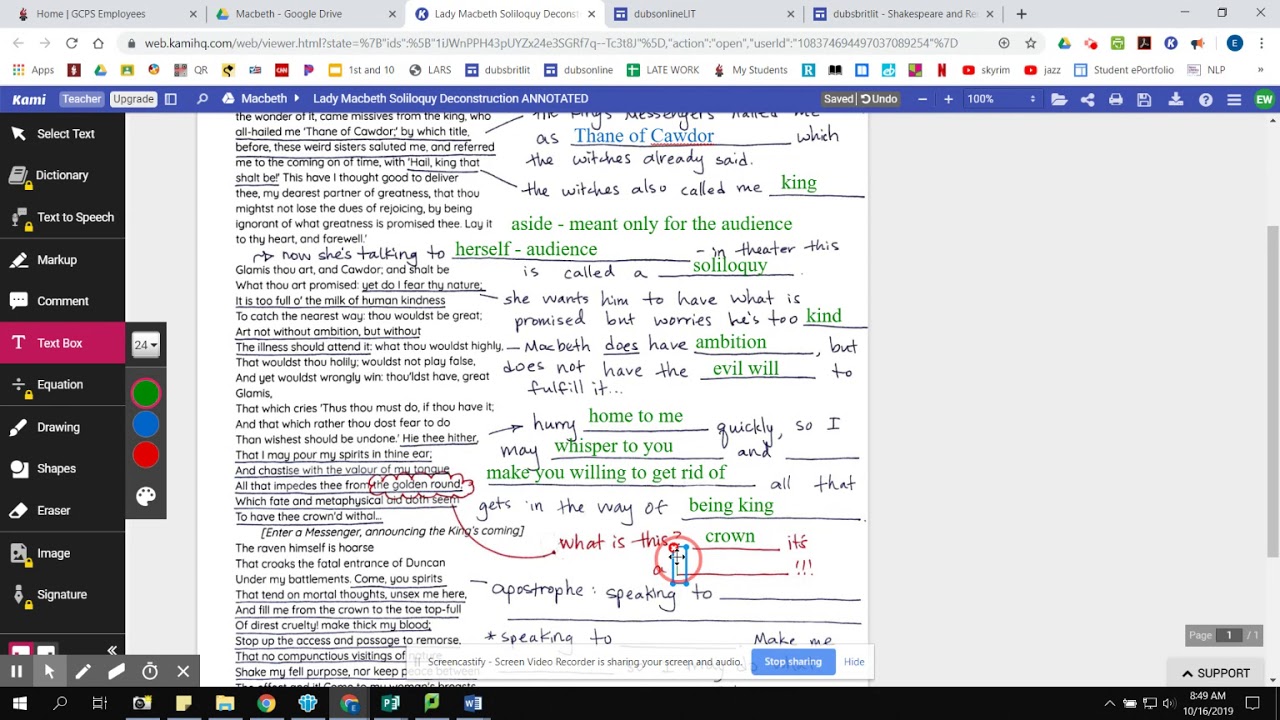Screen dimensions: 1280x720
Task: Pick the green text color
Action: [146, 393]
